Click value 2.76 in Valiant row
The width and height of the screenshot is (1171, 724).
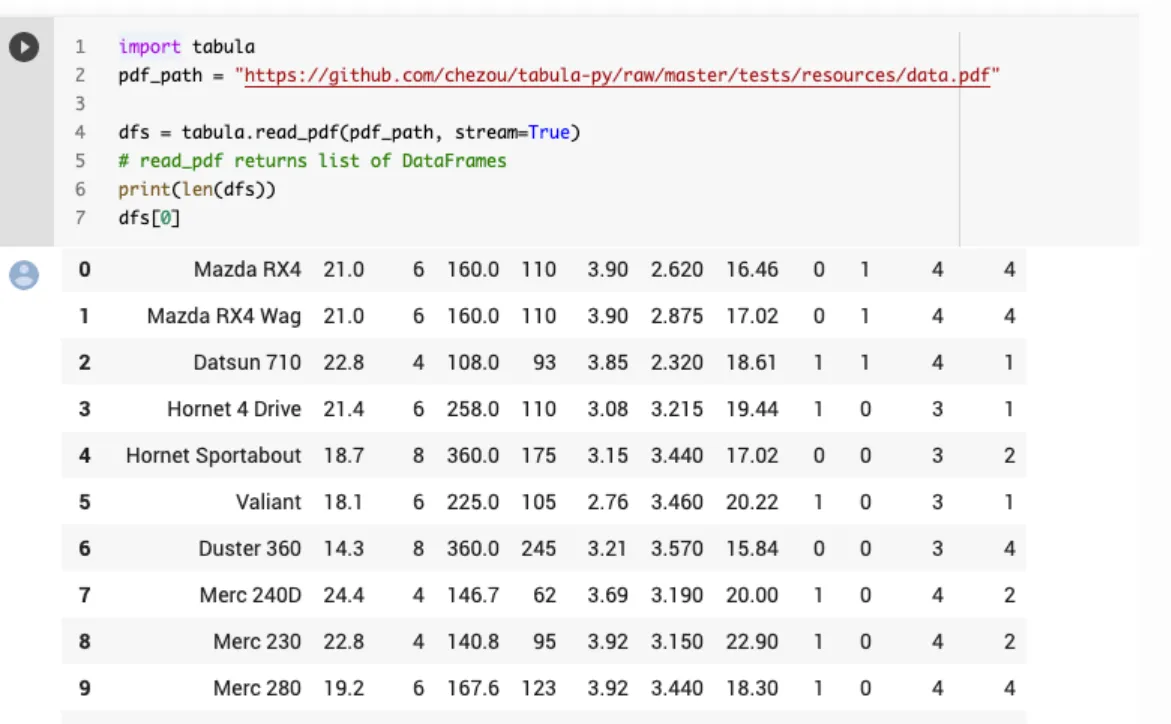pyautogui.click(x=607, y=502)
